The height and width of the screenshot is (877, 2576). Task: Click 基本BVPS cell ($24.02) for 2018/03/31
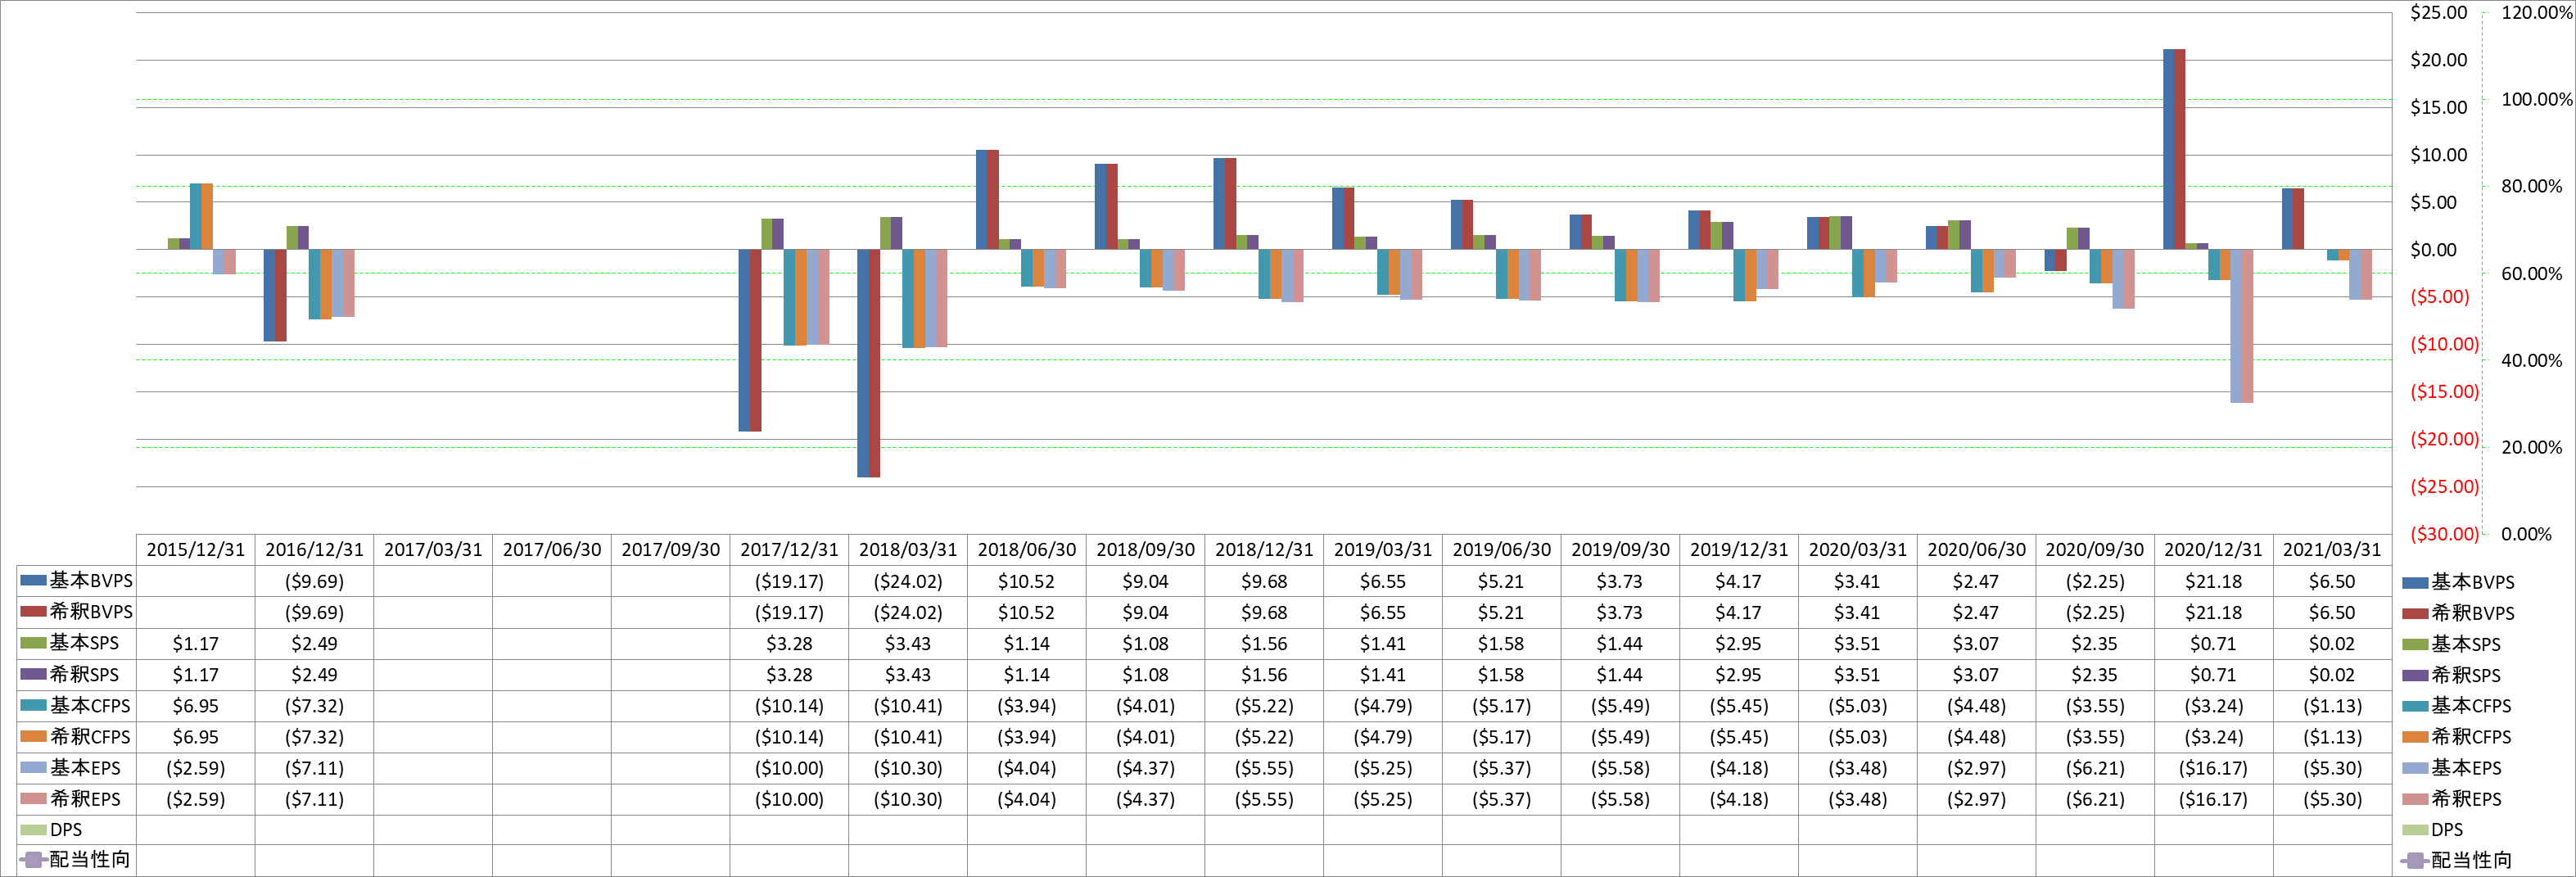click(908, 582)
